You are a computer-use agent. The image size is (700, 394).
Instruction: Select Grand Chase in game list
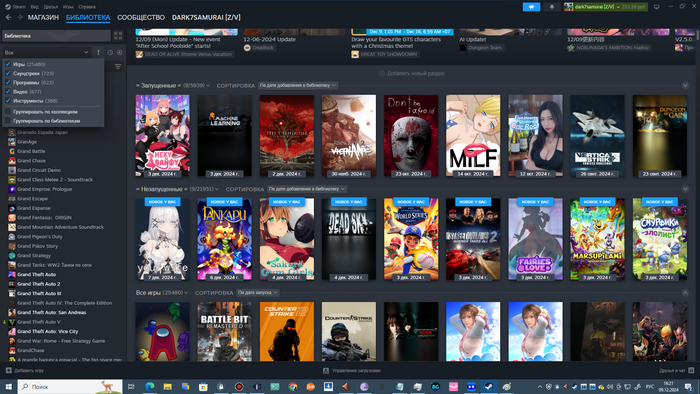[x=31, y=161]
